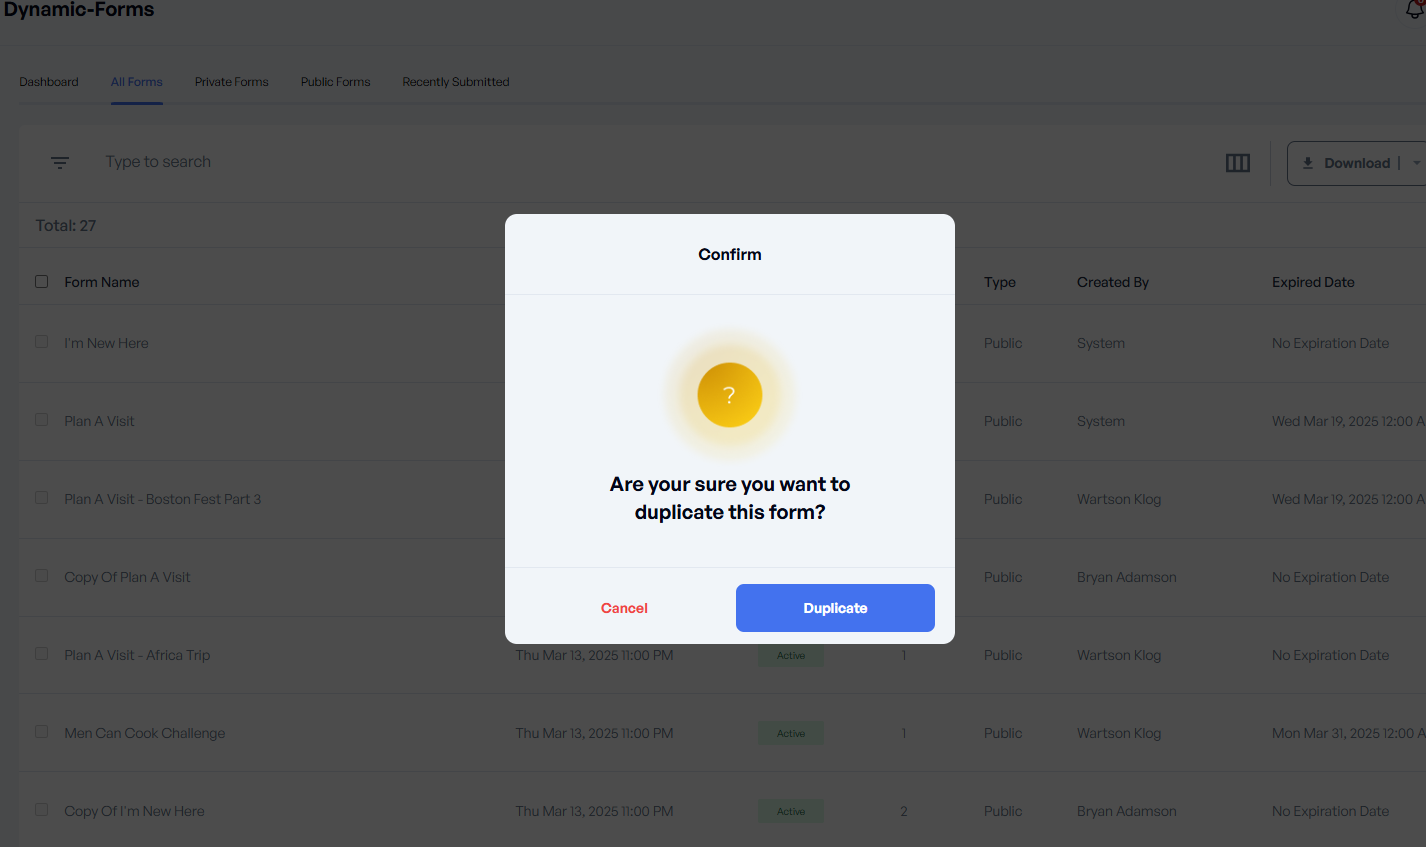Open the column layout icon

1237,163
